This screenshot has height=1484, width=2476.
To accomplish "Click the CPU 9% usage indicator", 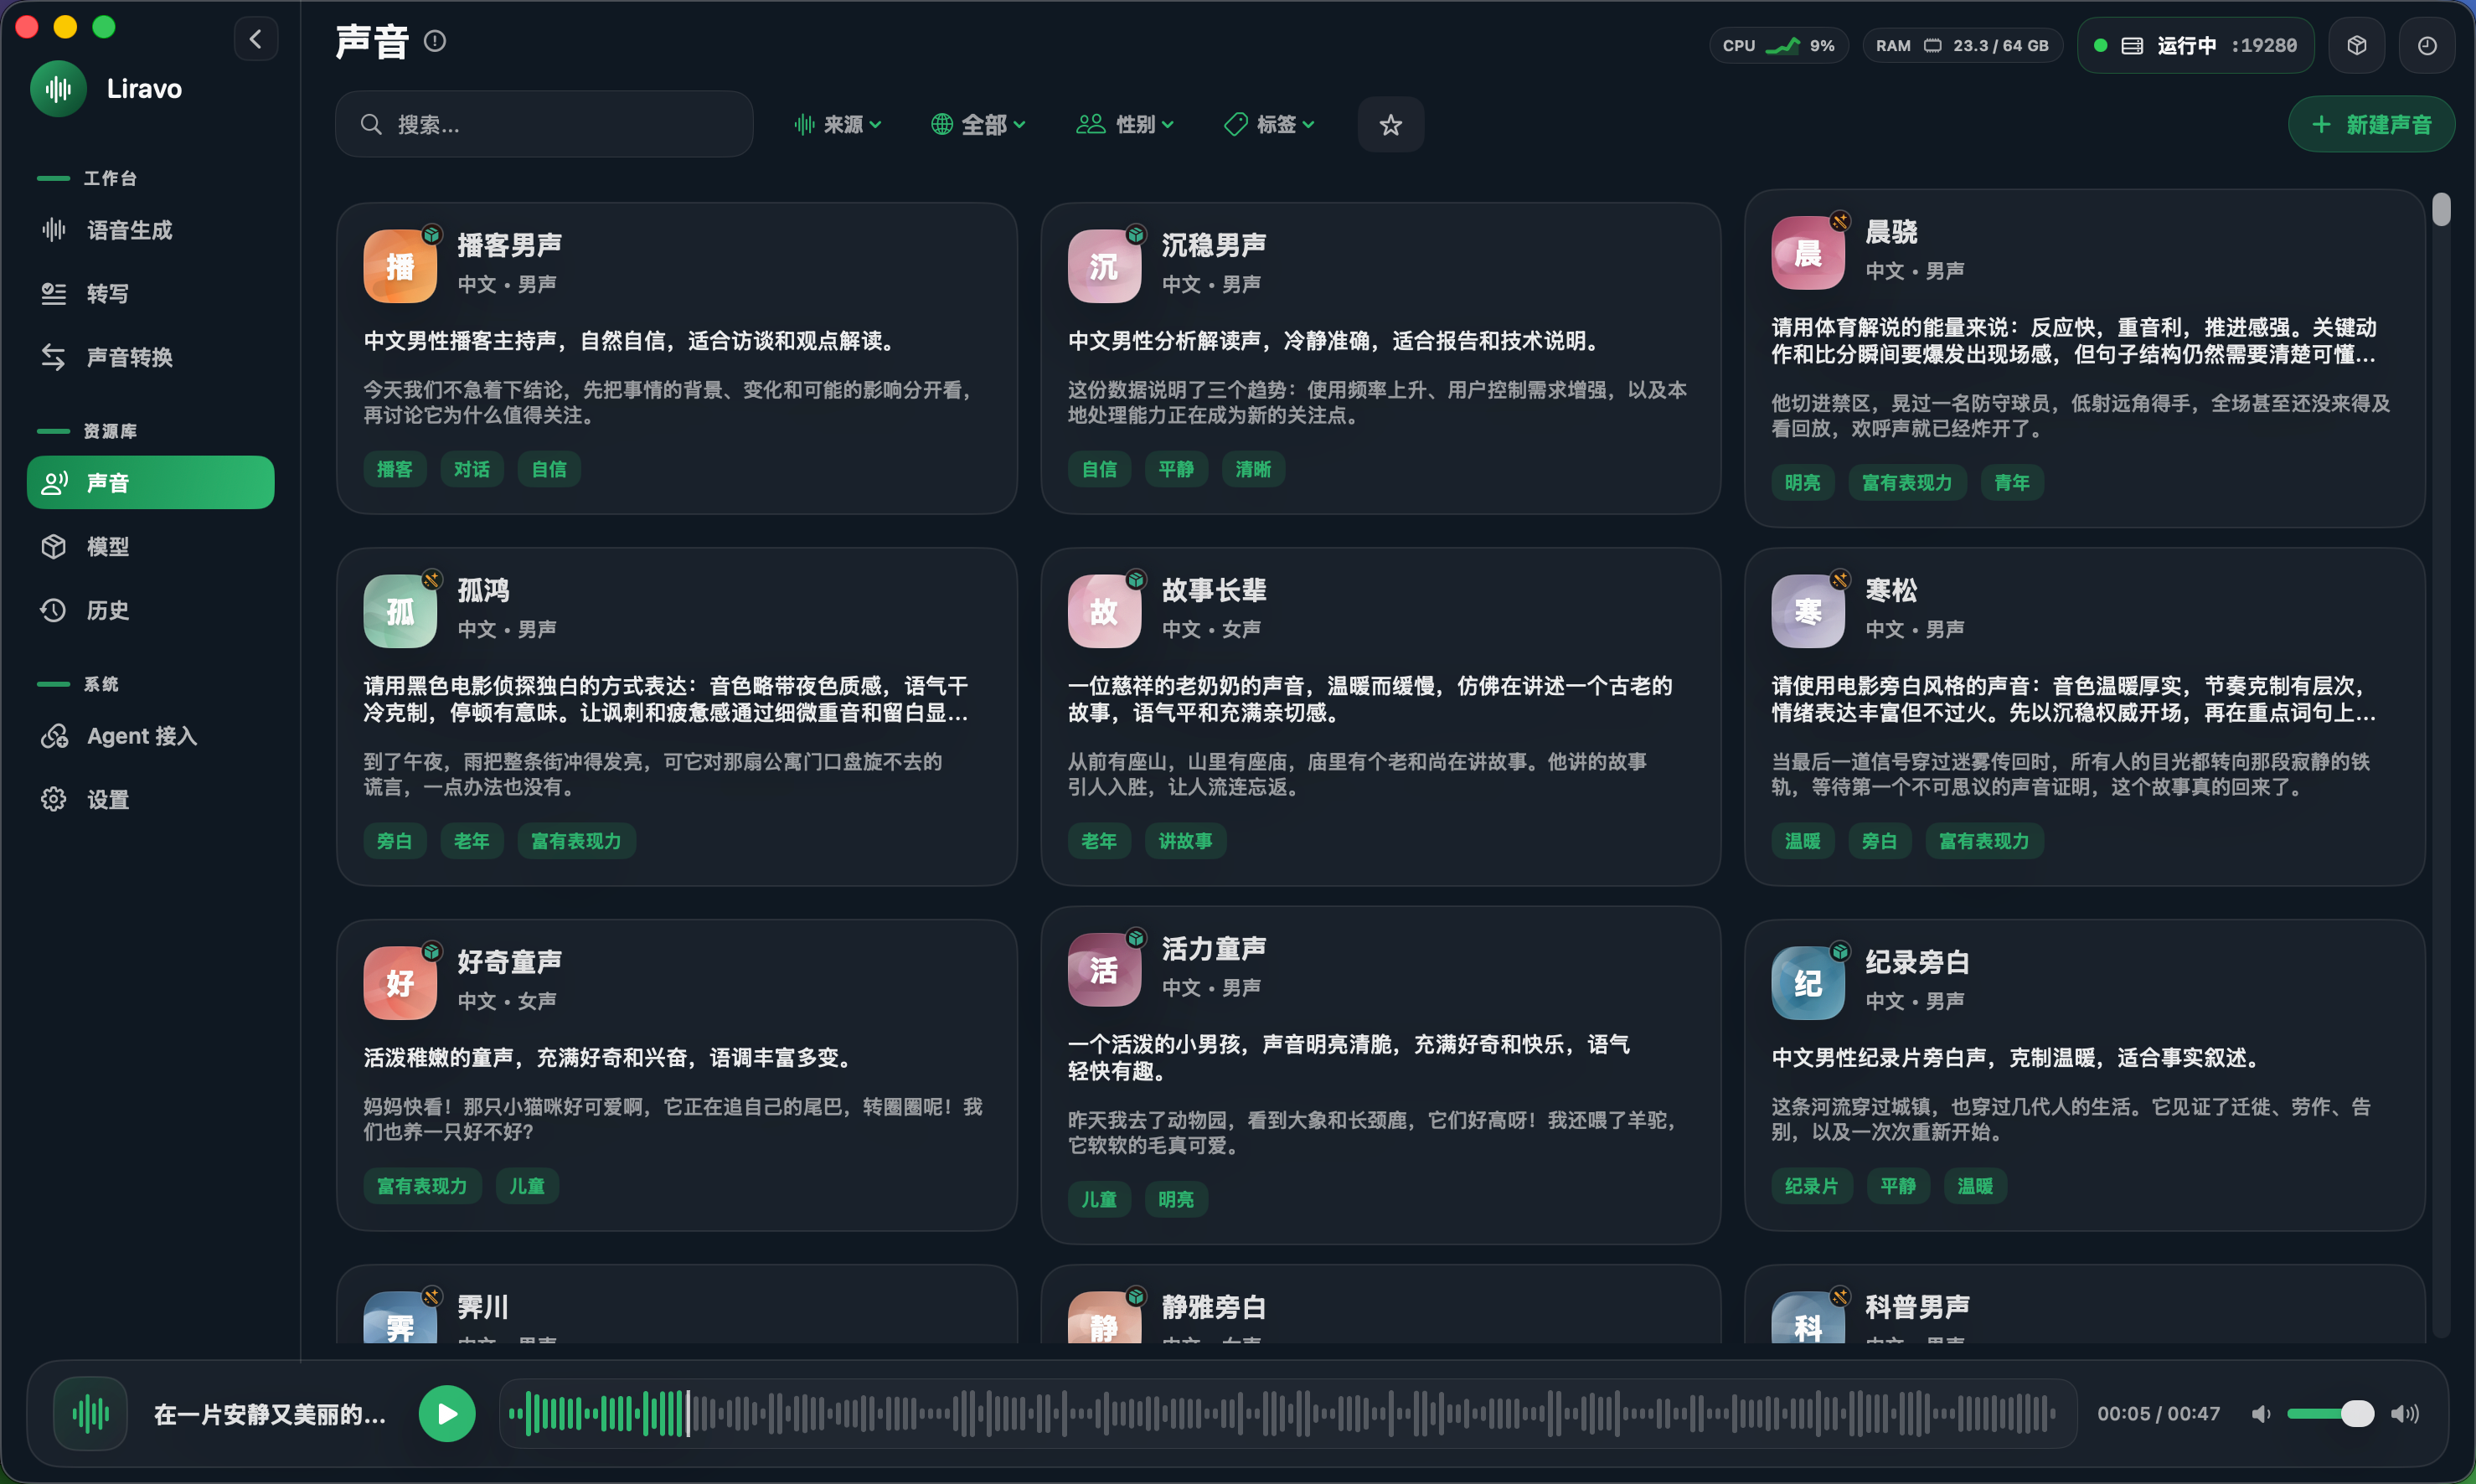I will point(1778,45).
